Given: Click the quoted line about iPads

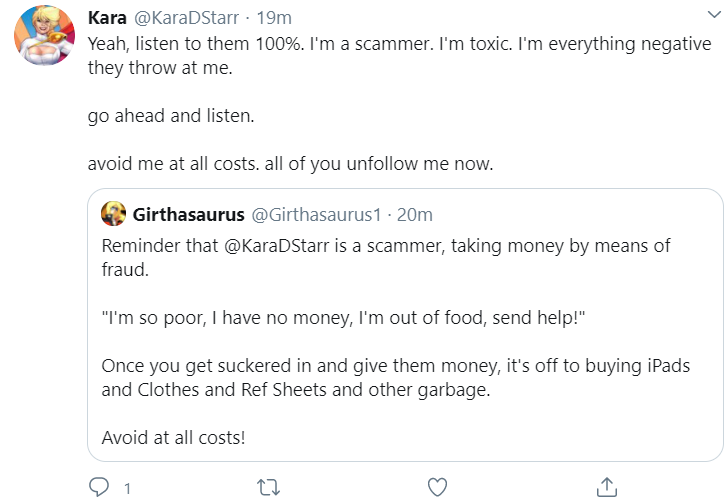Looking at the screenshot, I should [x=396, y=366].
